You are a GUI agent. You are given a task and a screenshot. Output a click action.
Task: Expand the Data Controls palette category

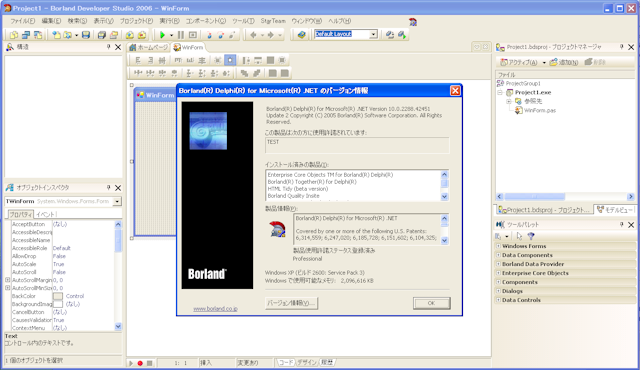(x=498, y=300)
